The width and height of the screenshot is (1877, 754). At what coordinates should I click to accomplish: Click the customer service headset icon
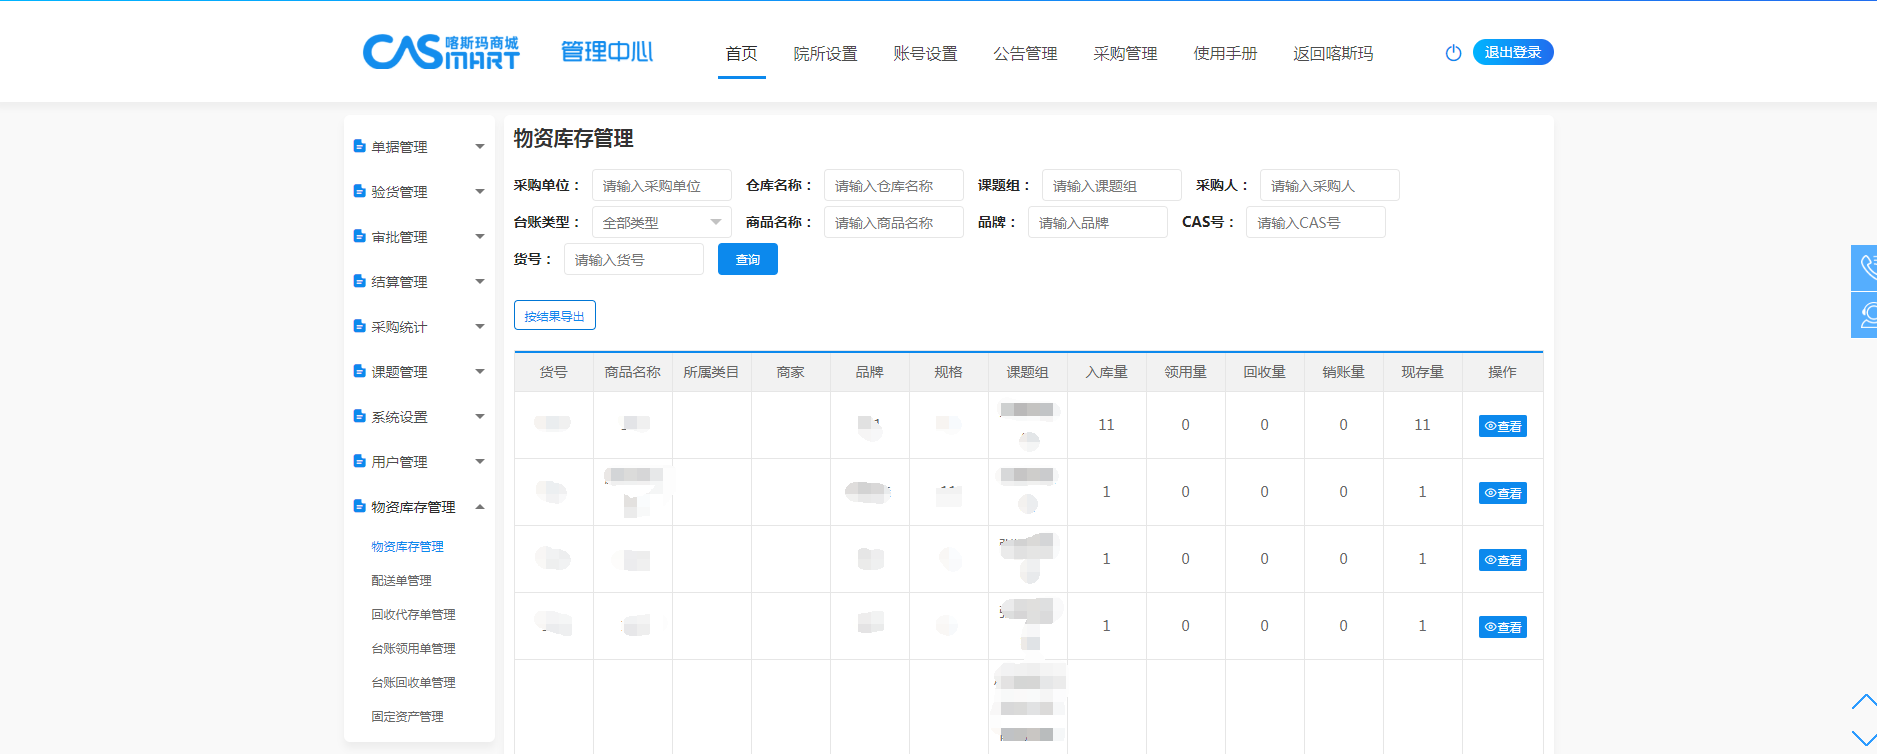(x=1866, y=316)
